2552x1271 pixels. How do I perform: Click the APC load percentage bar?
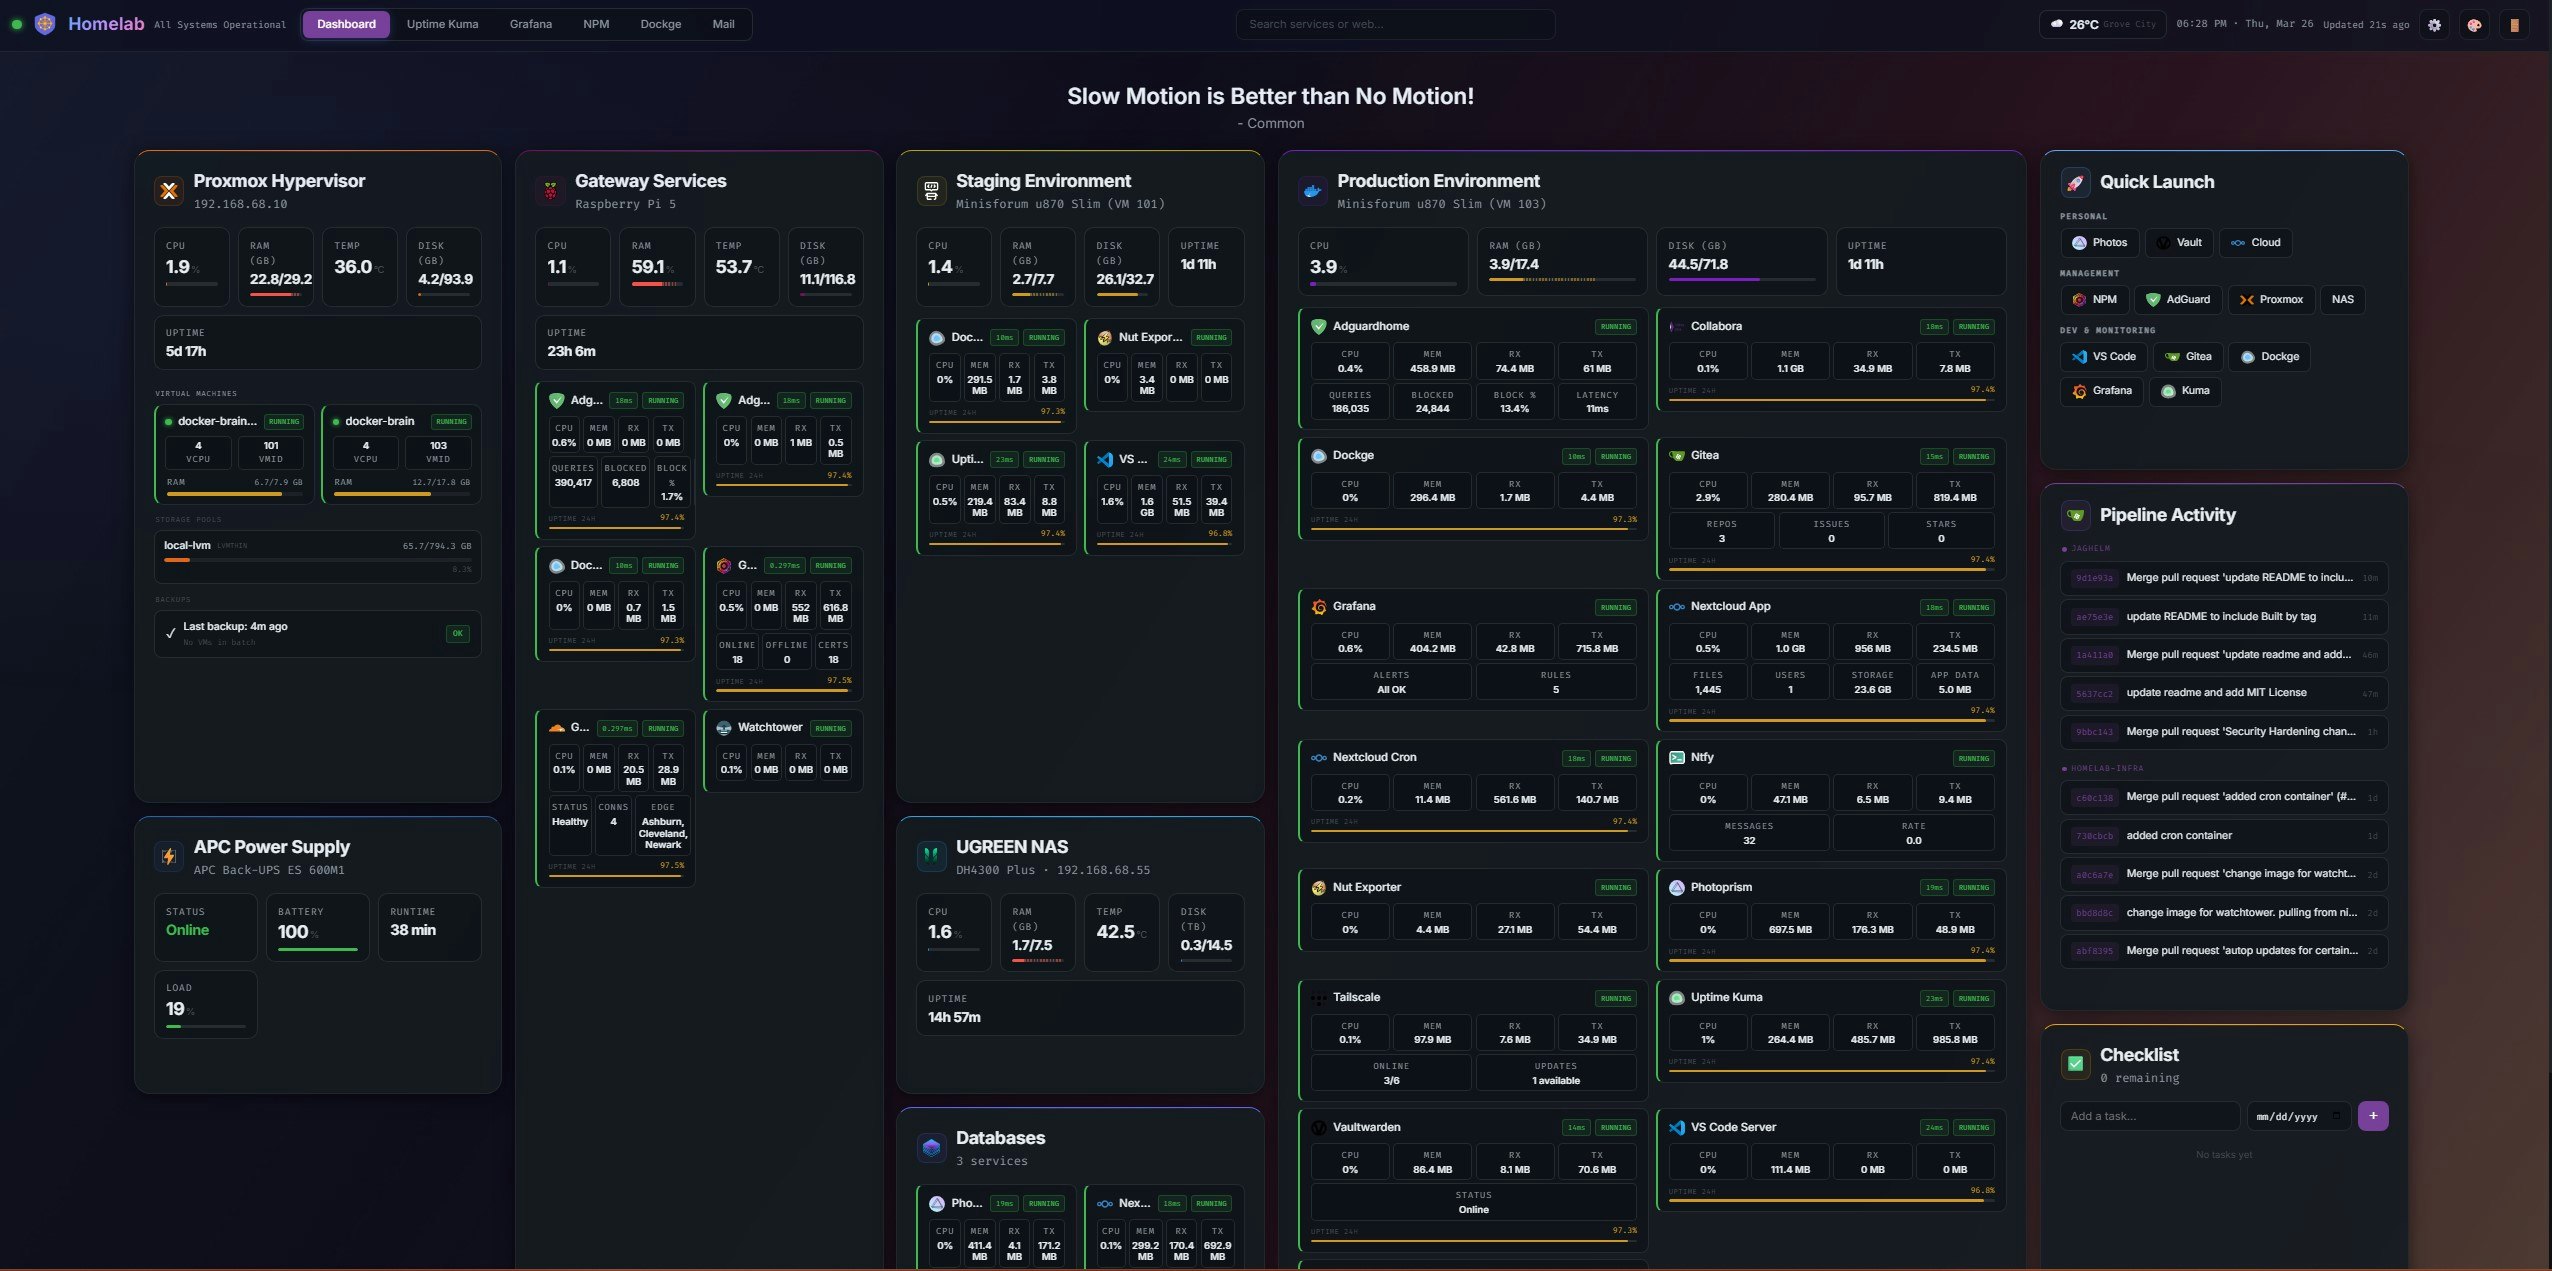pyautogui.click(x=206, y=1026)
